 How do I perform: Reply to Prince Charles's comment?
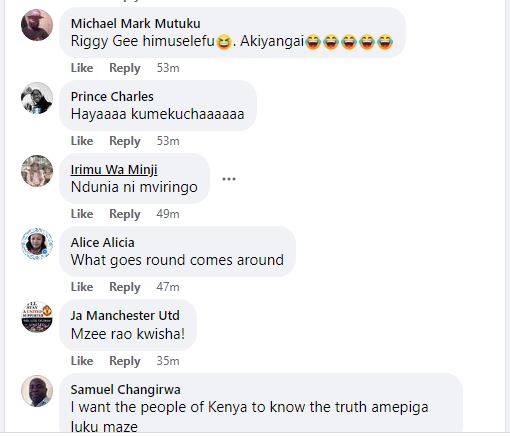pos(125,141)
